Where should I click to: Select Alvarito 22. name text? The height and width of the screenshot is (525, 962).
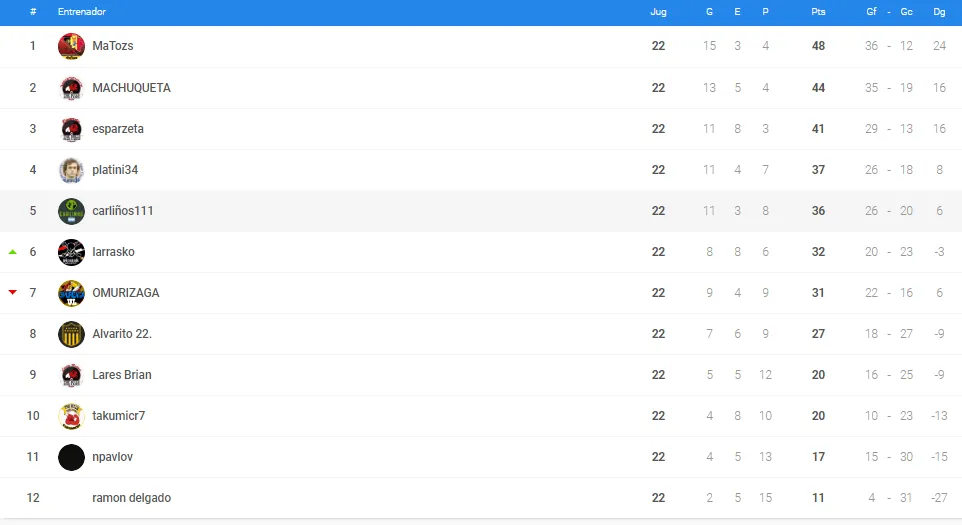pyautogui.click(x=121, y=334)
